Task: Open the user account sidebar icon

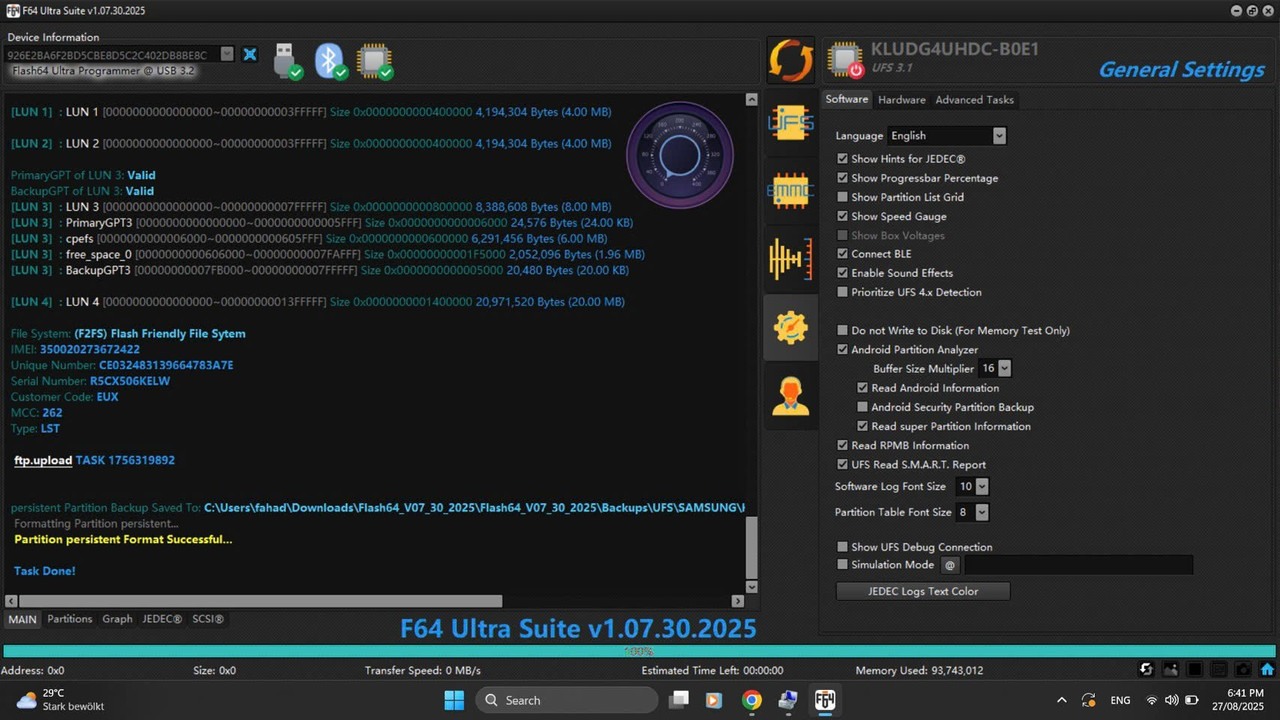Action: tap(790, 396)
